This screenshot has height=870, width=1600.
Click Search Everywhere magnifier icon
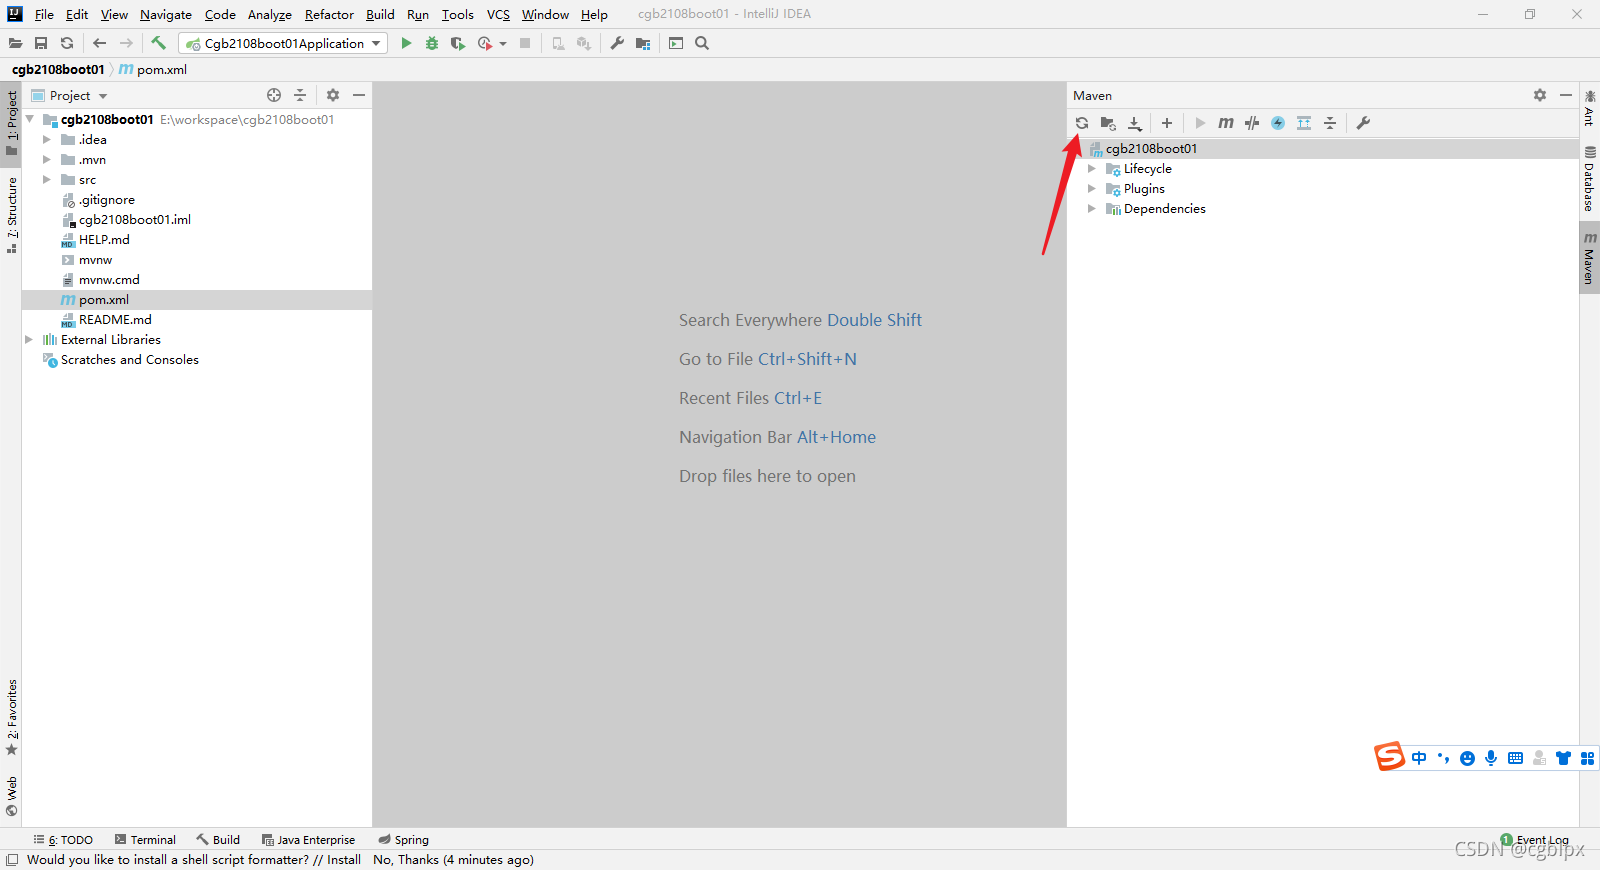coord(702,43)
